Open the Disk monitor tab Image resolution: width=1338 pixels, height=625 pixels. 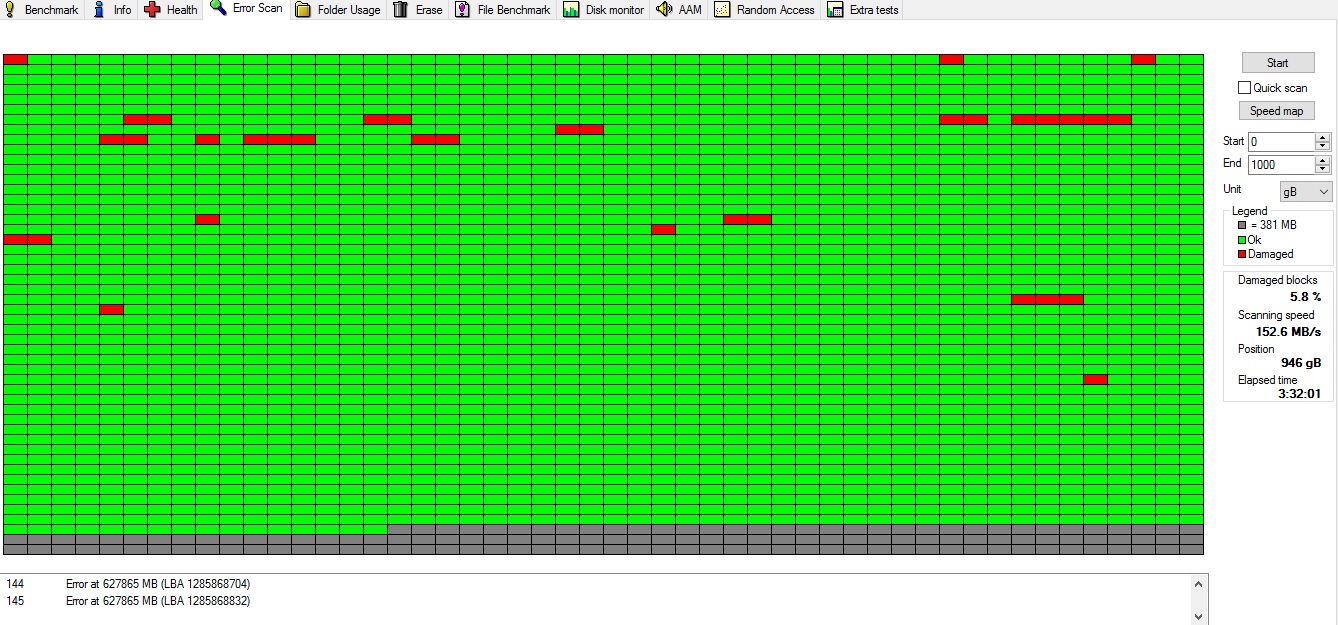(x=604, y=10)
